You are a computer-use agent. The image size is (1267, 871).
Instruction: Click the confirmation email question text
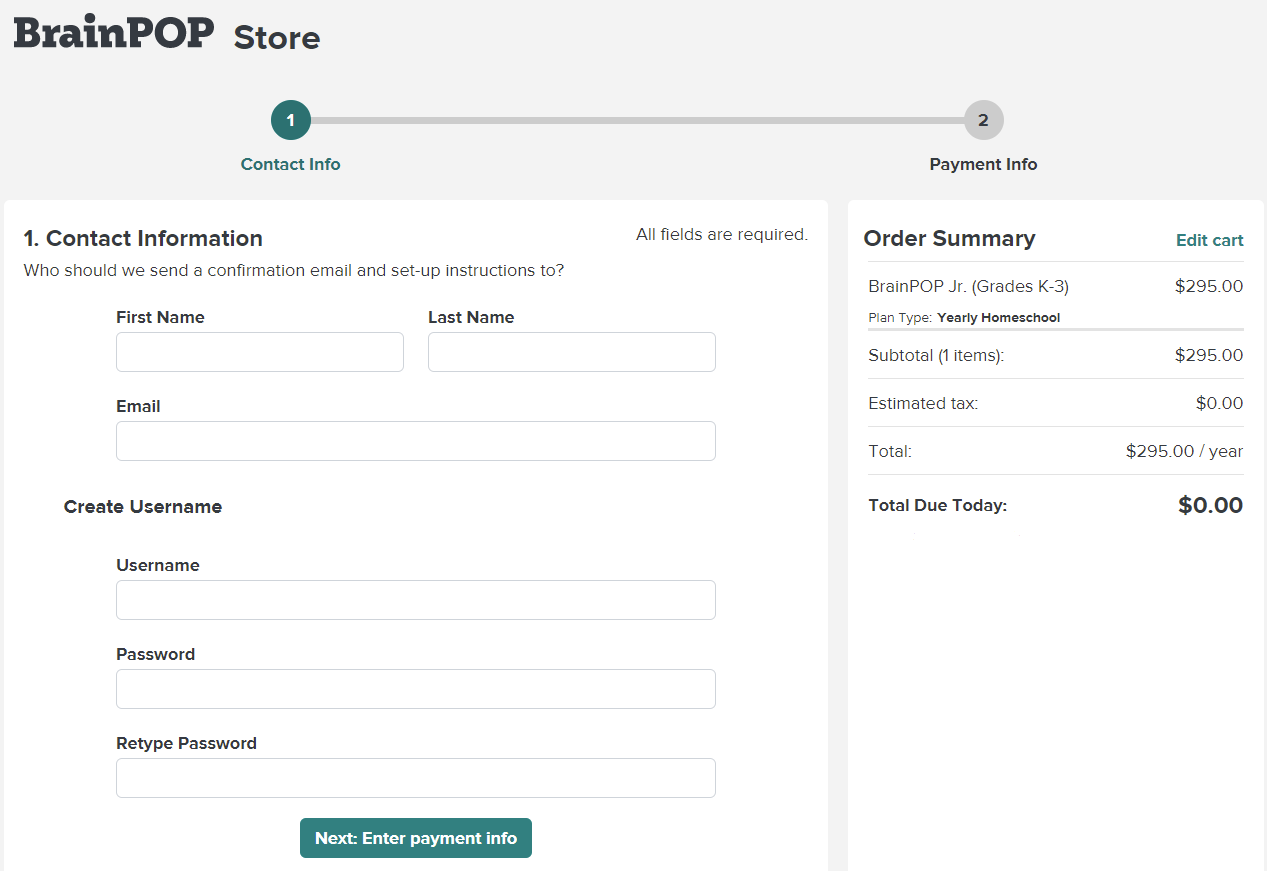pos(294,270)
